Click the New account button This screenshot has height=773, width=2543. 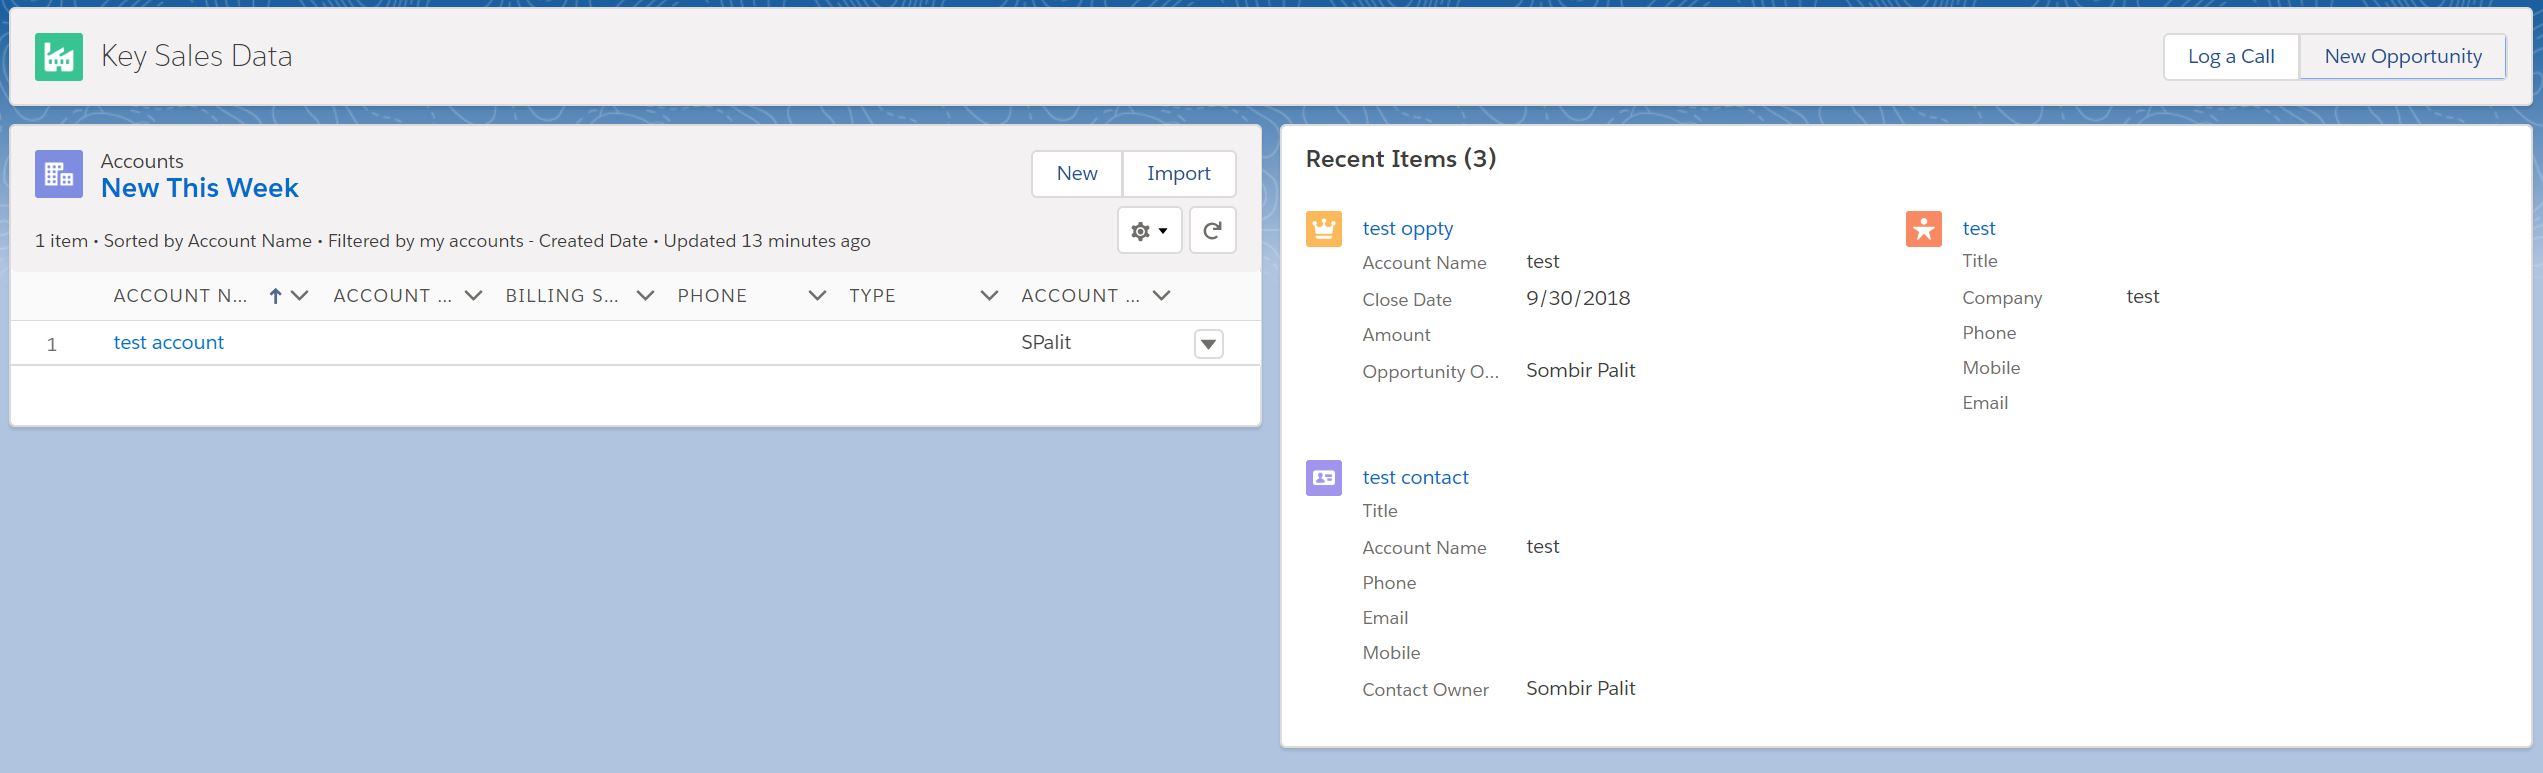(x=1076, y=174)
